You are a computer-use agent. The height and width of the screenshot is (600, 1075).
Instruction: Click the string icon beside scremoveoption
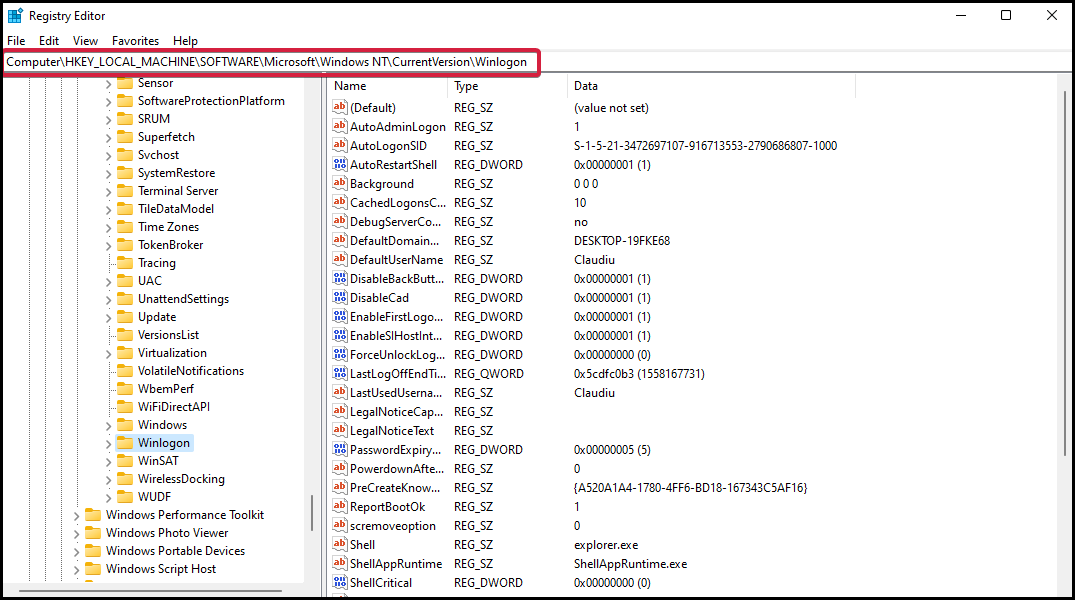[x=339, y=525]
